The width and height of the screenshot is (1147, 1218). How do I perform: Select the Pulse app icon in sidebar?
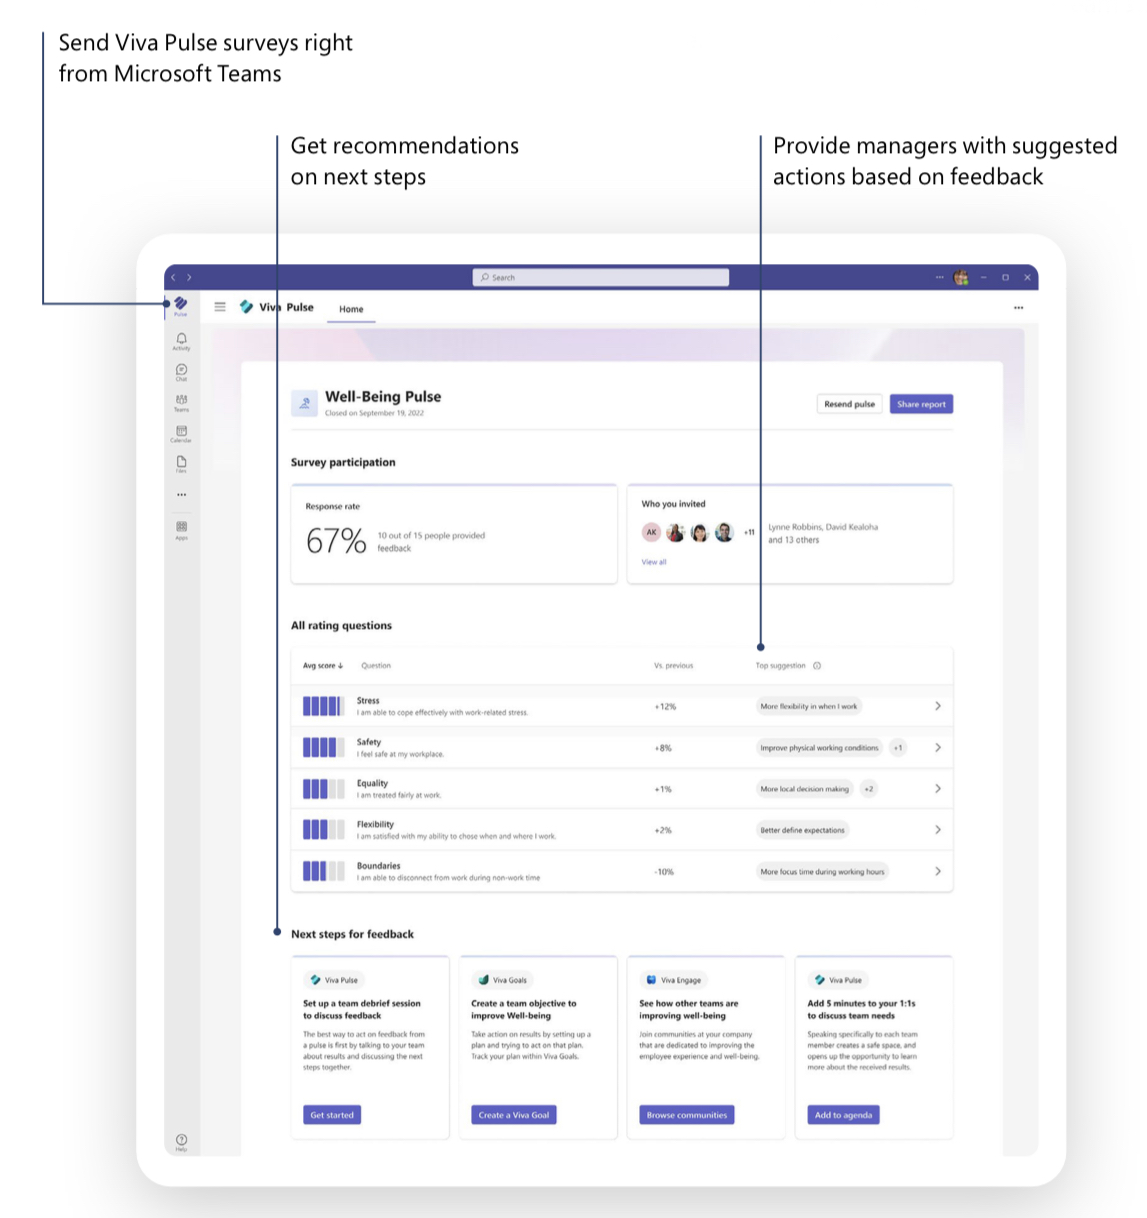181,304
